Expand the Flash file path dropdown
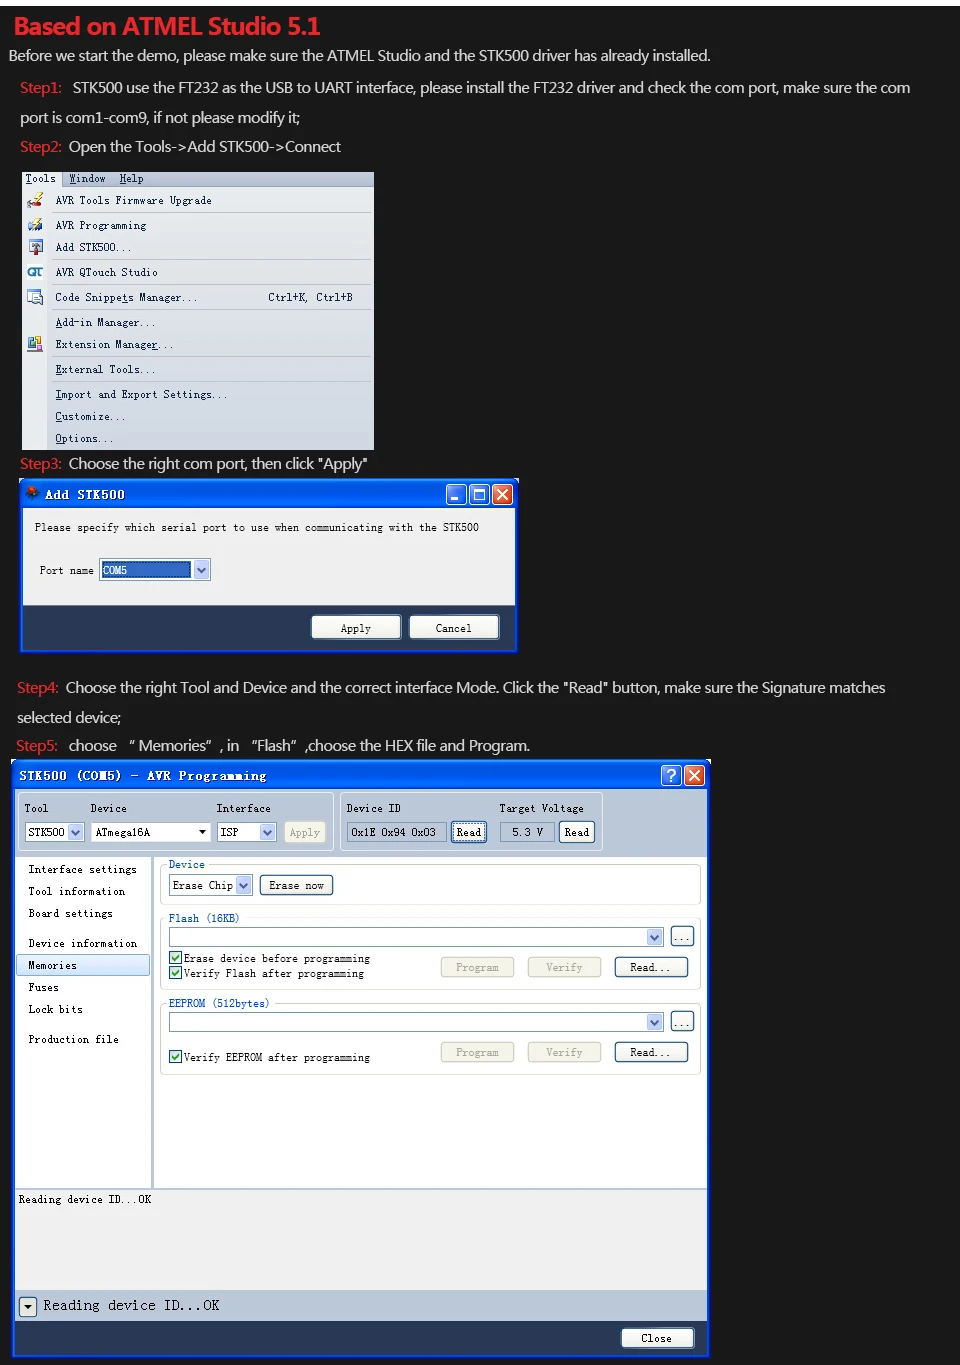Screen dimensions: 960x1365 (x=655, y=937)
